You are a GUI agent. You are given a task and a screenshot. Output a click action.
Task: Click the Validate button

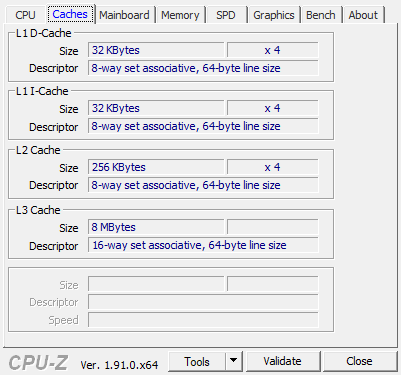click(x=282, y=361)
